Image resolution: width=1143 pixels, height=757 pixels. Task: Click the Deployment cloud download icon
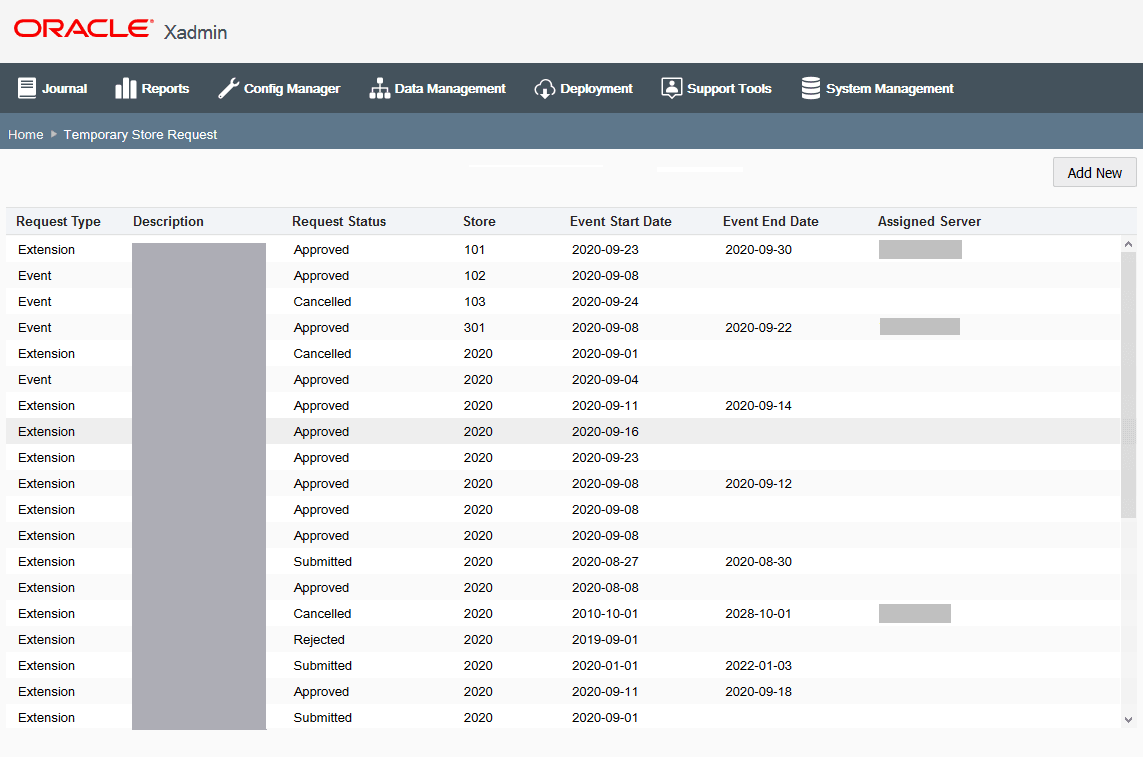[545, 89]
